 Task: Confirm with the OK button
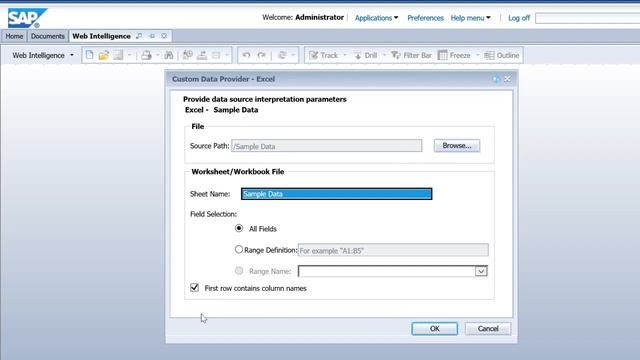[435, 329]
